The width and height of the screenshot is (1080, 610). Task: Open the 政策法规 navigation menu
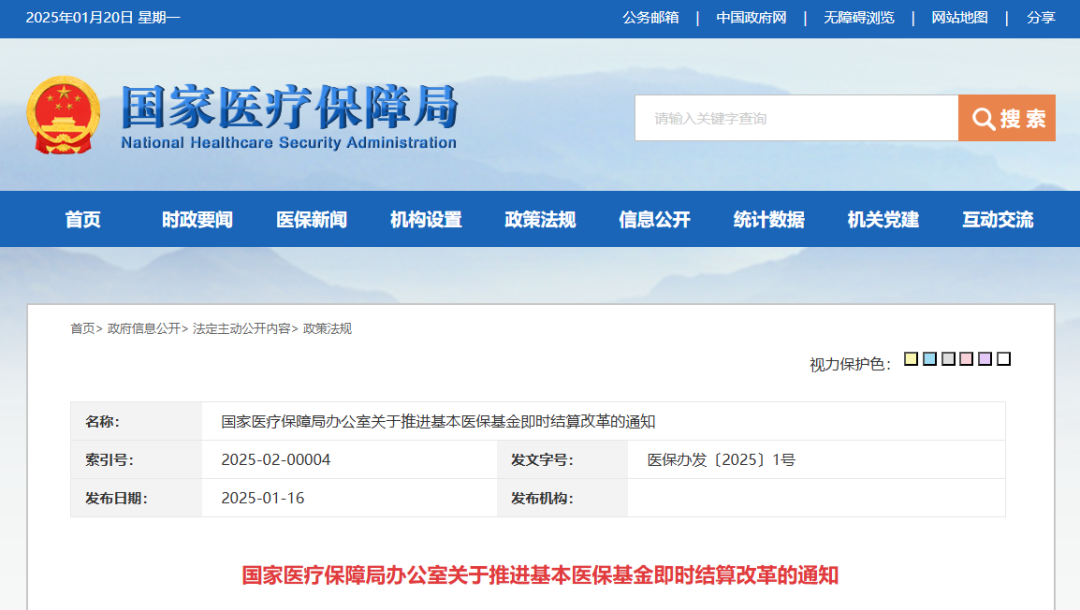coord(540,220)
